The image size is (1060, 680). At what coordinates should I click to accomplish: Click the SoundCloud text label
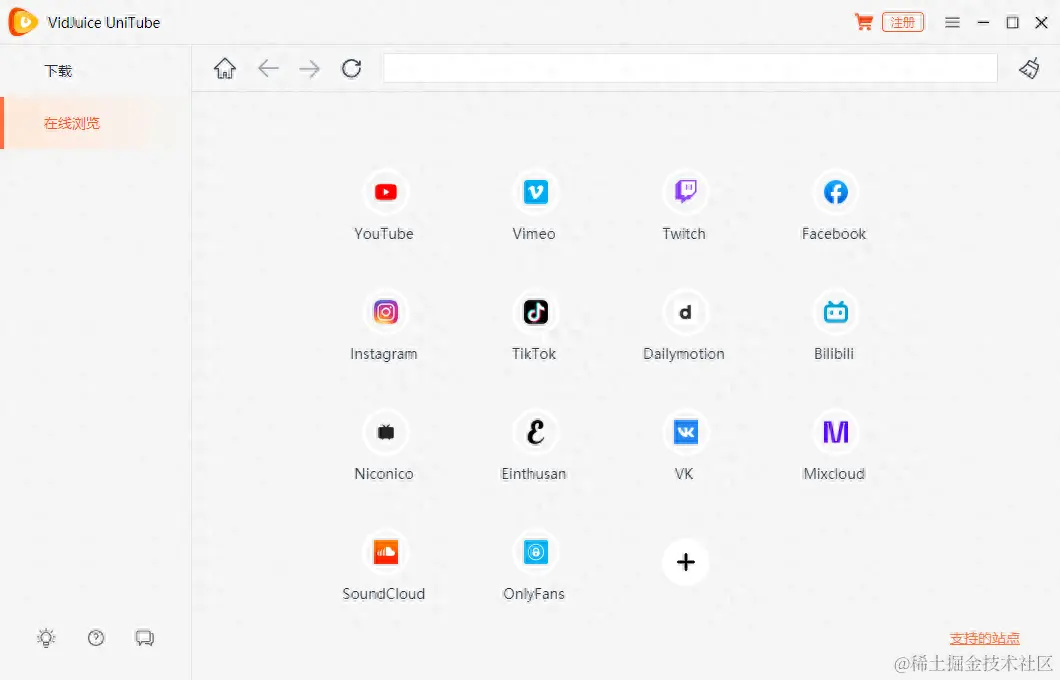384,594
